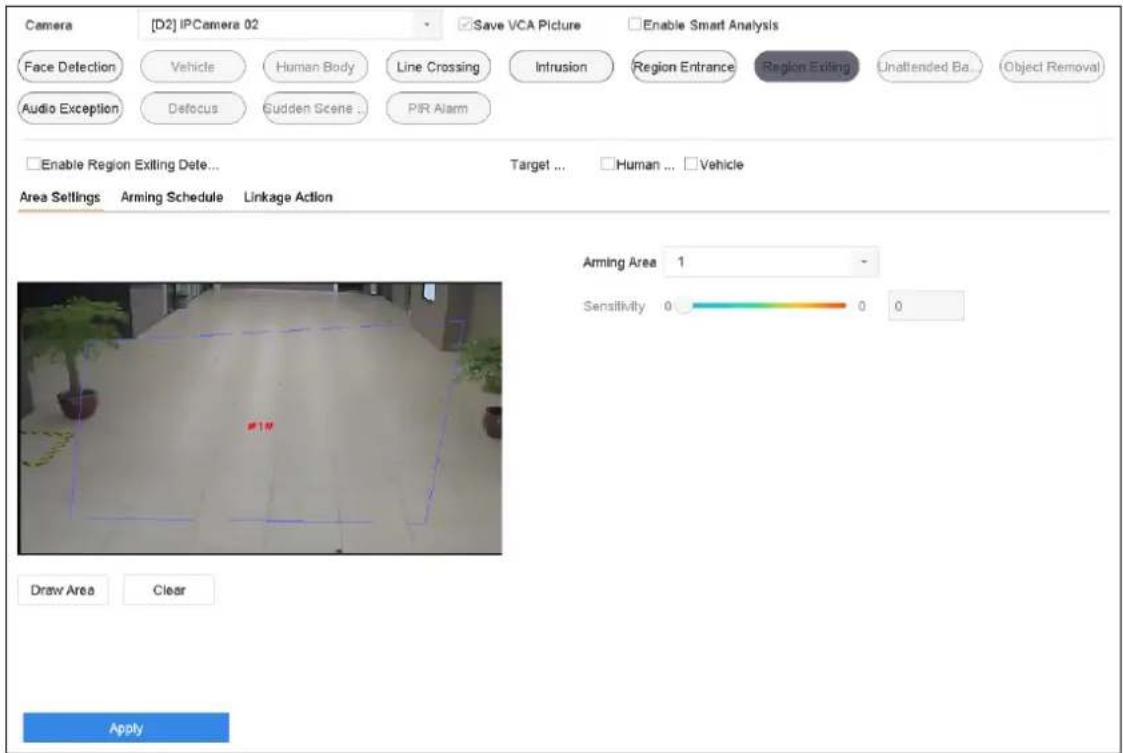
Task: Switch to Area Settings tab
Action: pyautogui.click(x=60, y=197)
